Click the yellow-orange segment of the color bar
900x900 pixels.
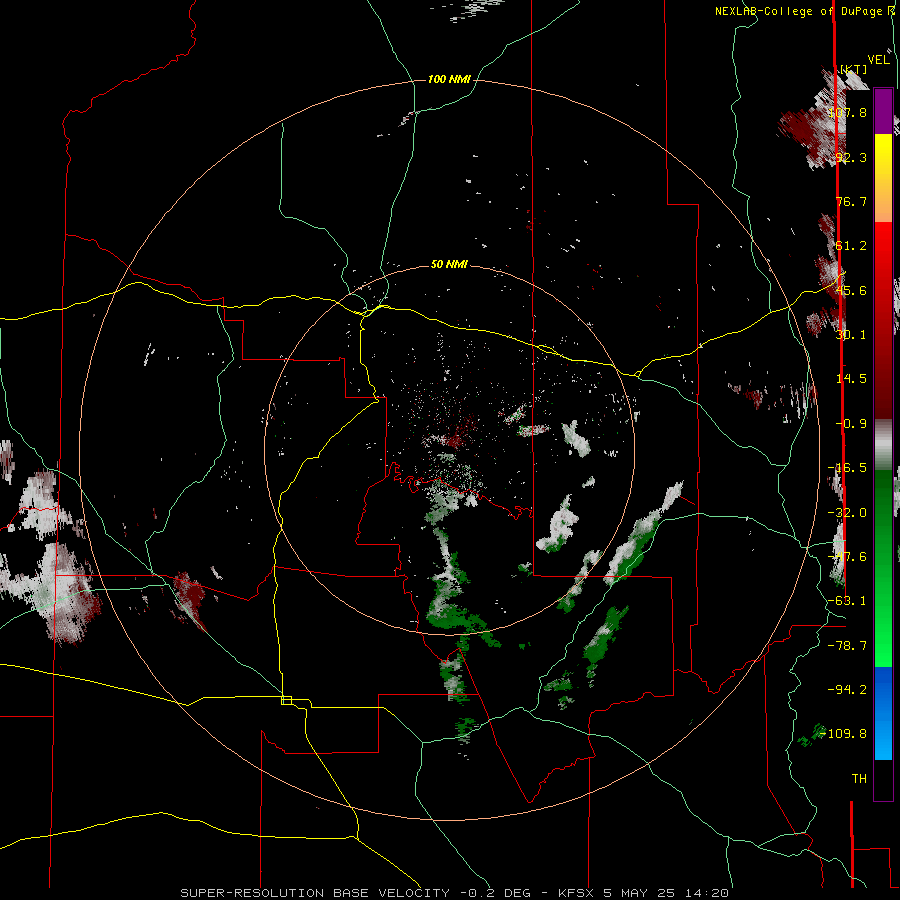(883, 178)
